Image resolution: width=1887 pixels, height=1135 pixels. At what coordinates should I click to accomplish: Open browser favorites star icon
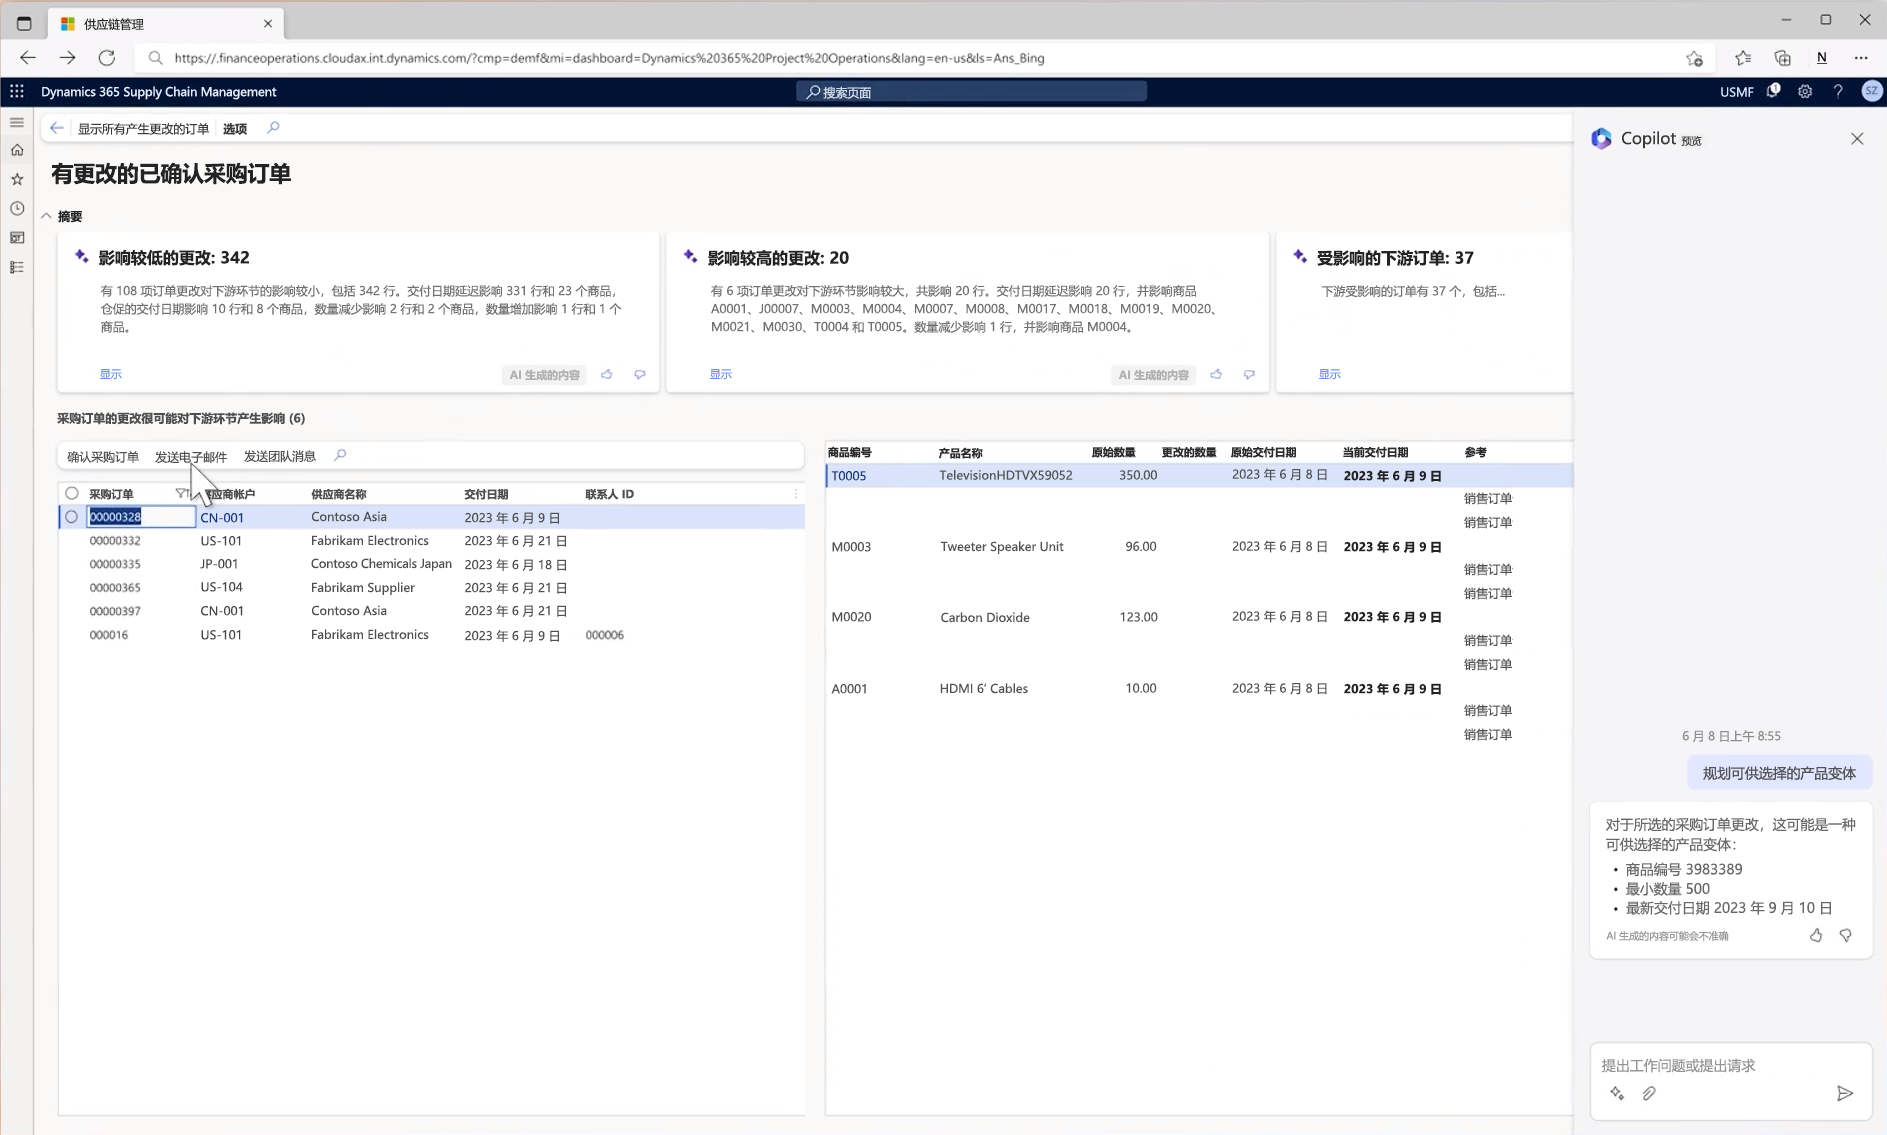pos(1743,58)
